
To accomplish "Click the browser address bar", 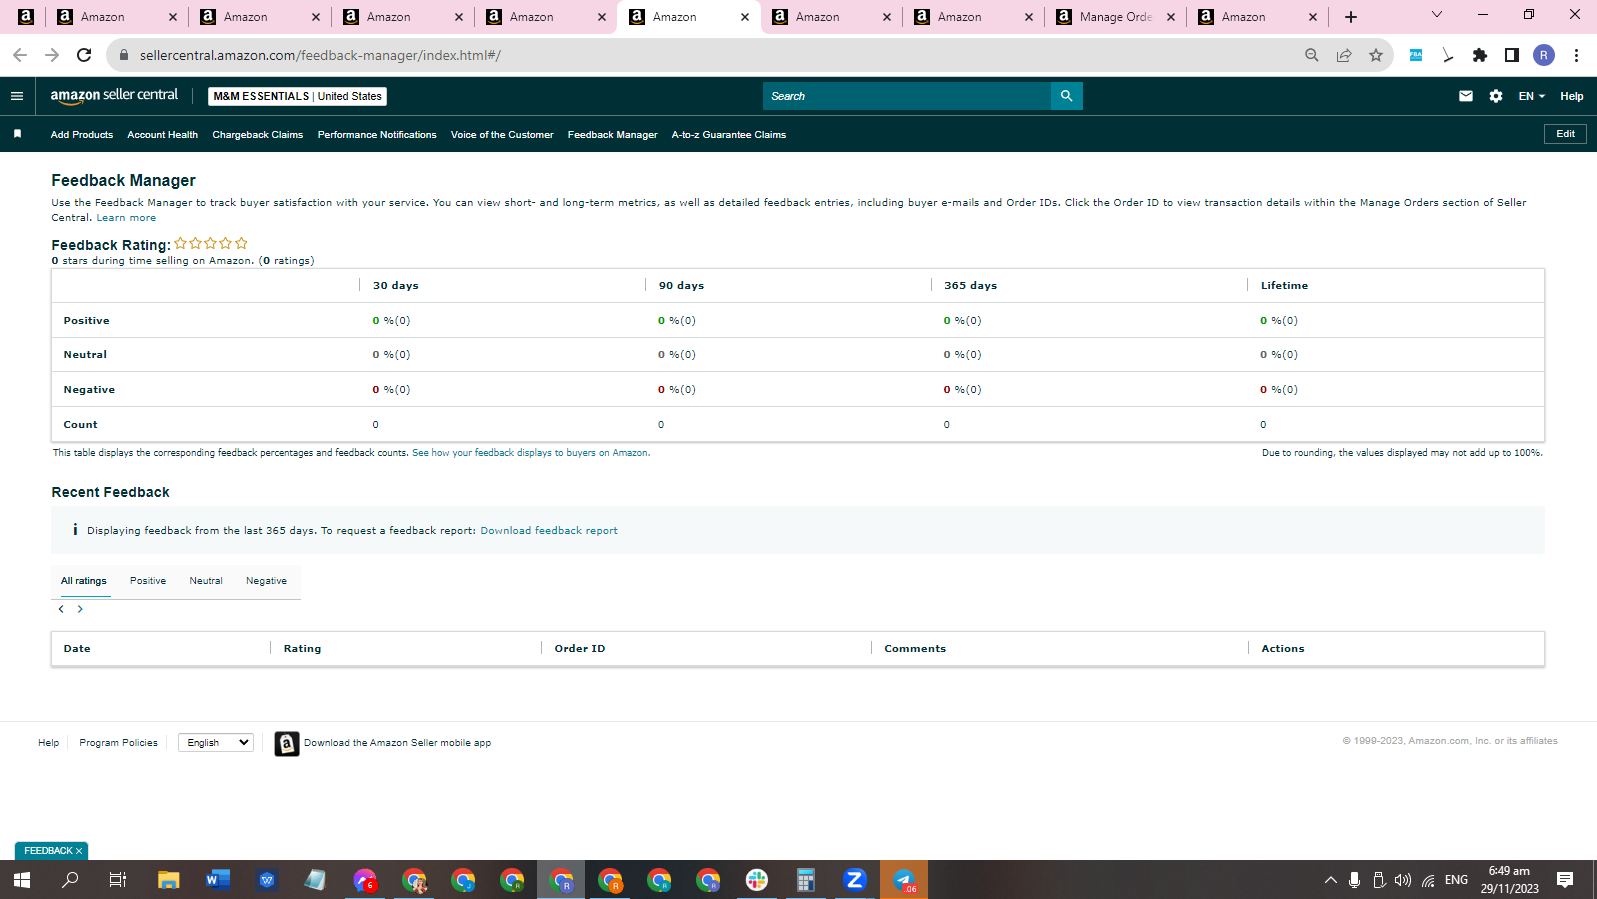I will (x=700, y=55).
